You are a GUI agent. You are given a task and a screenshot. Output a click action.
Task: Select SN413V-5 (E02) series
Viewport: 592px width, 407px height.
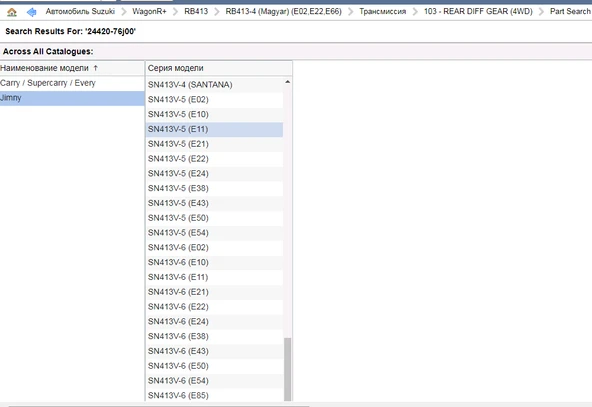(214, 100)
